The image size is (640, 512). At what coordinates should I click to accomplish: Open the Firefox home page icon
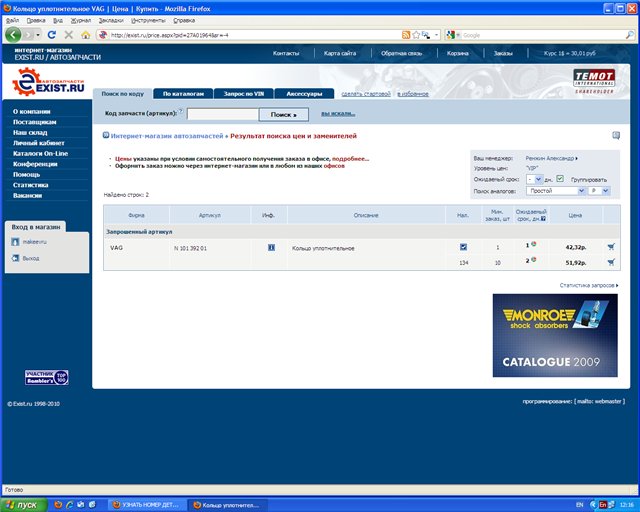(x=85, y=35)
